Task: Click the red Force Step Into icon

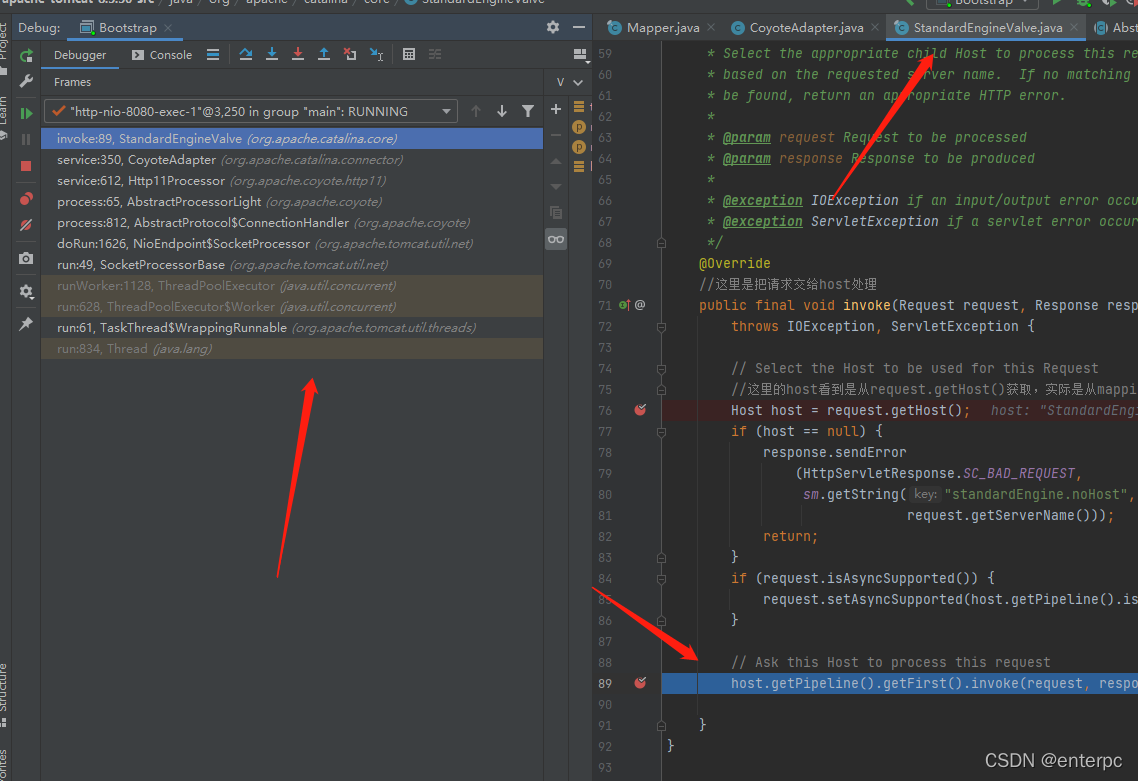Action: pyautogui.click(x=298, y=54)
